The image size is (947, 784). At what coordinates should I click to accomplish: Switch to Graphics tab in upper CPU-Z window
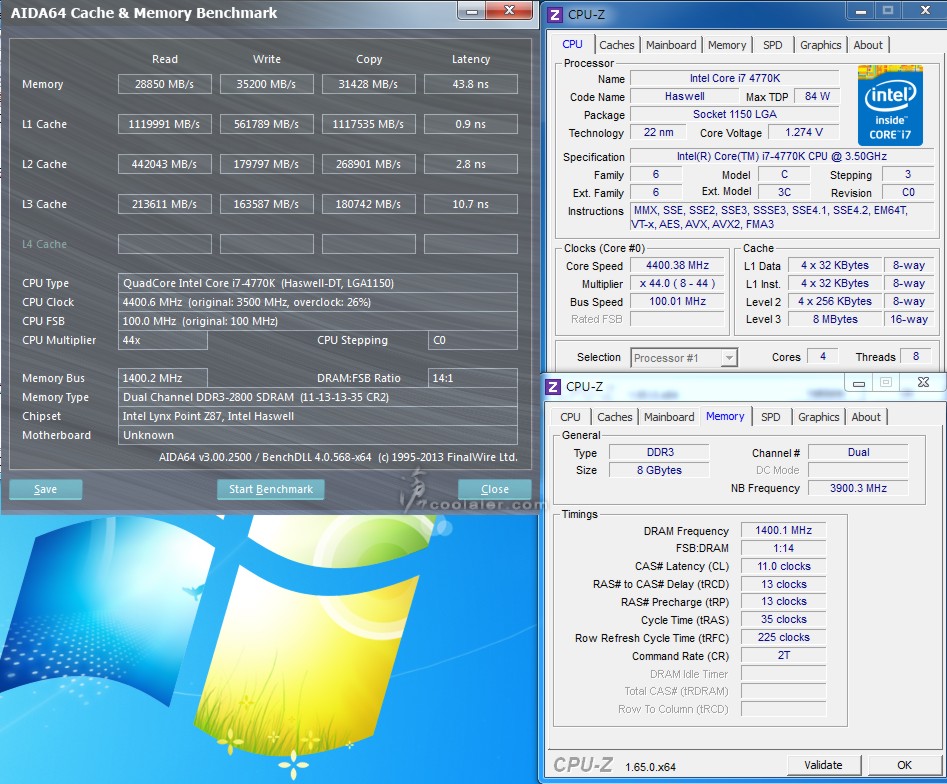pos(820,45)
